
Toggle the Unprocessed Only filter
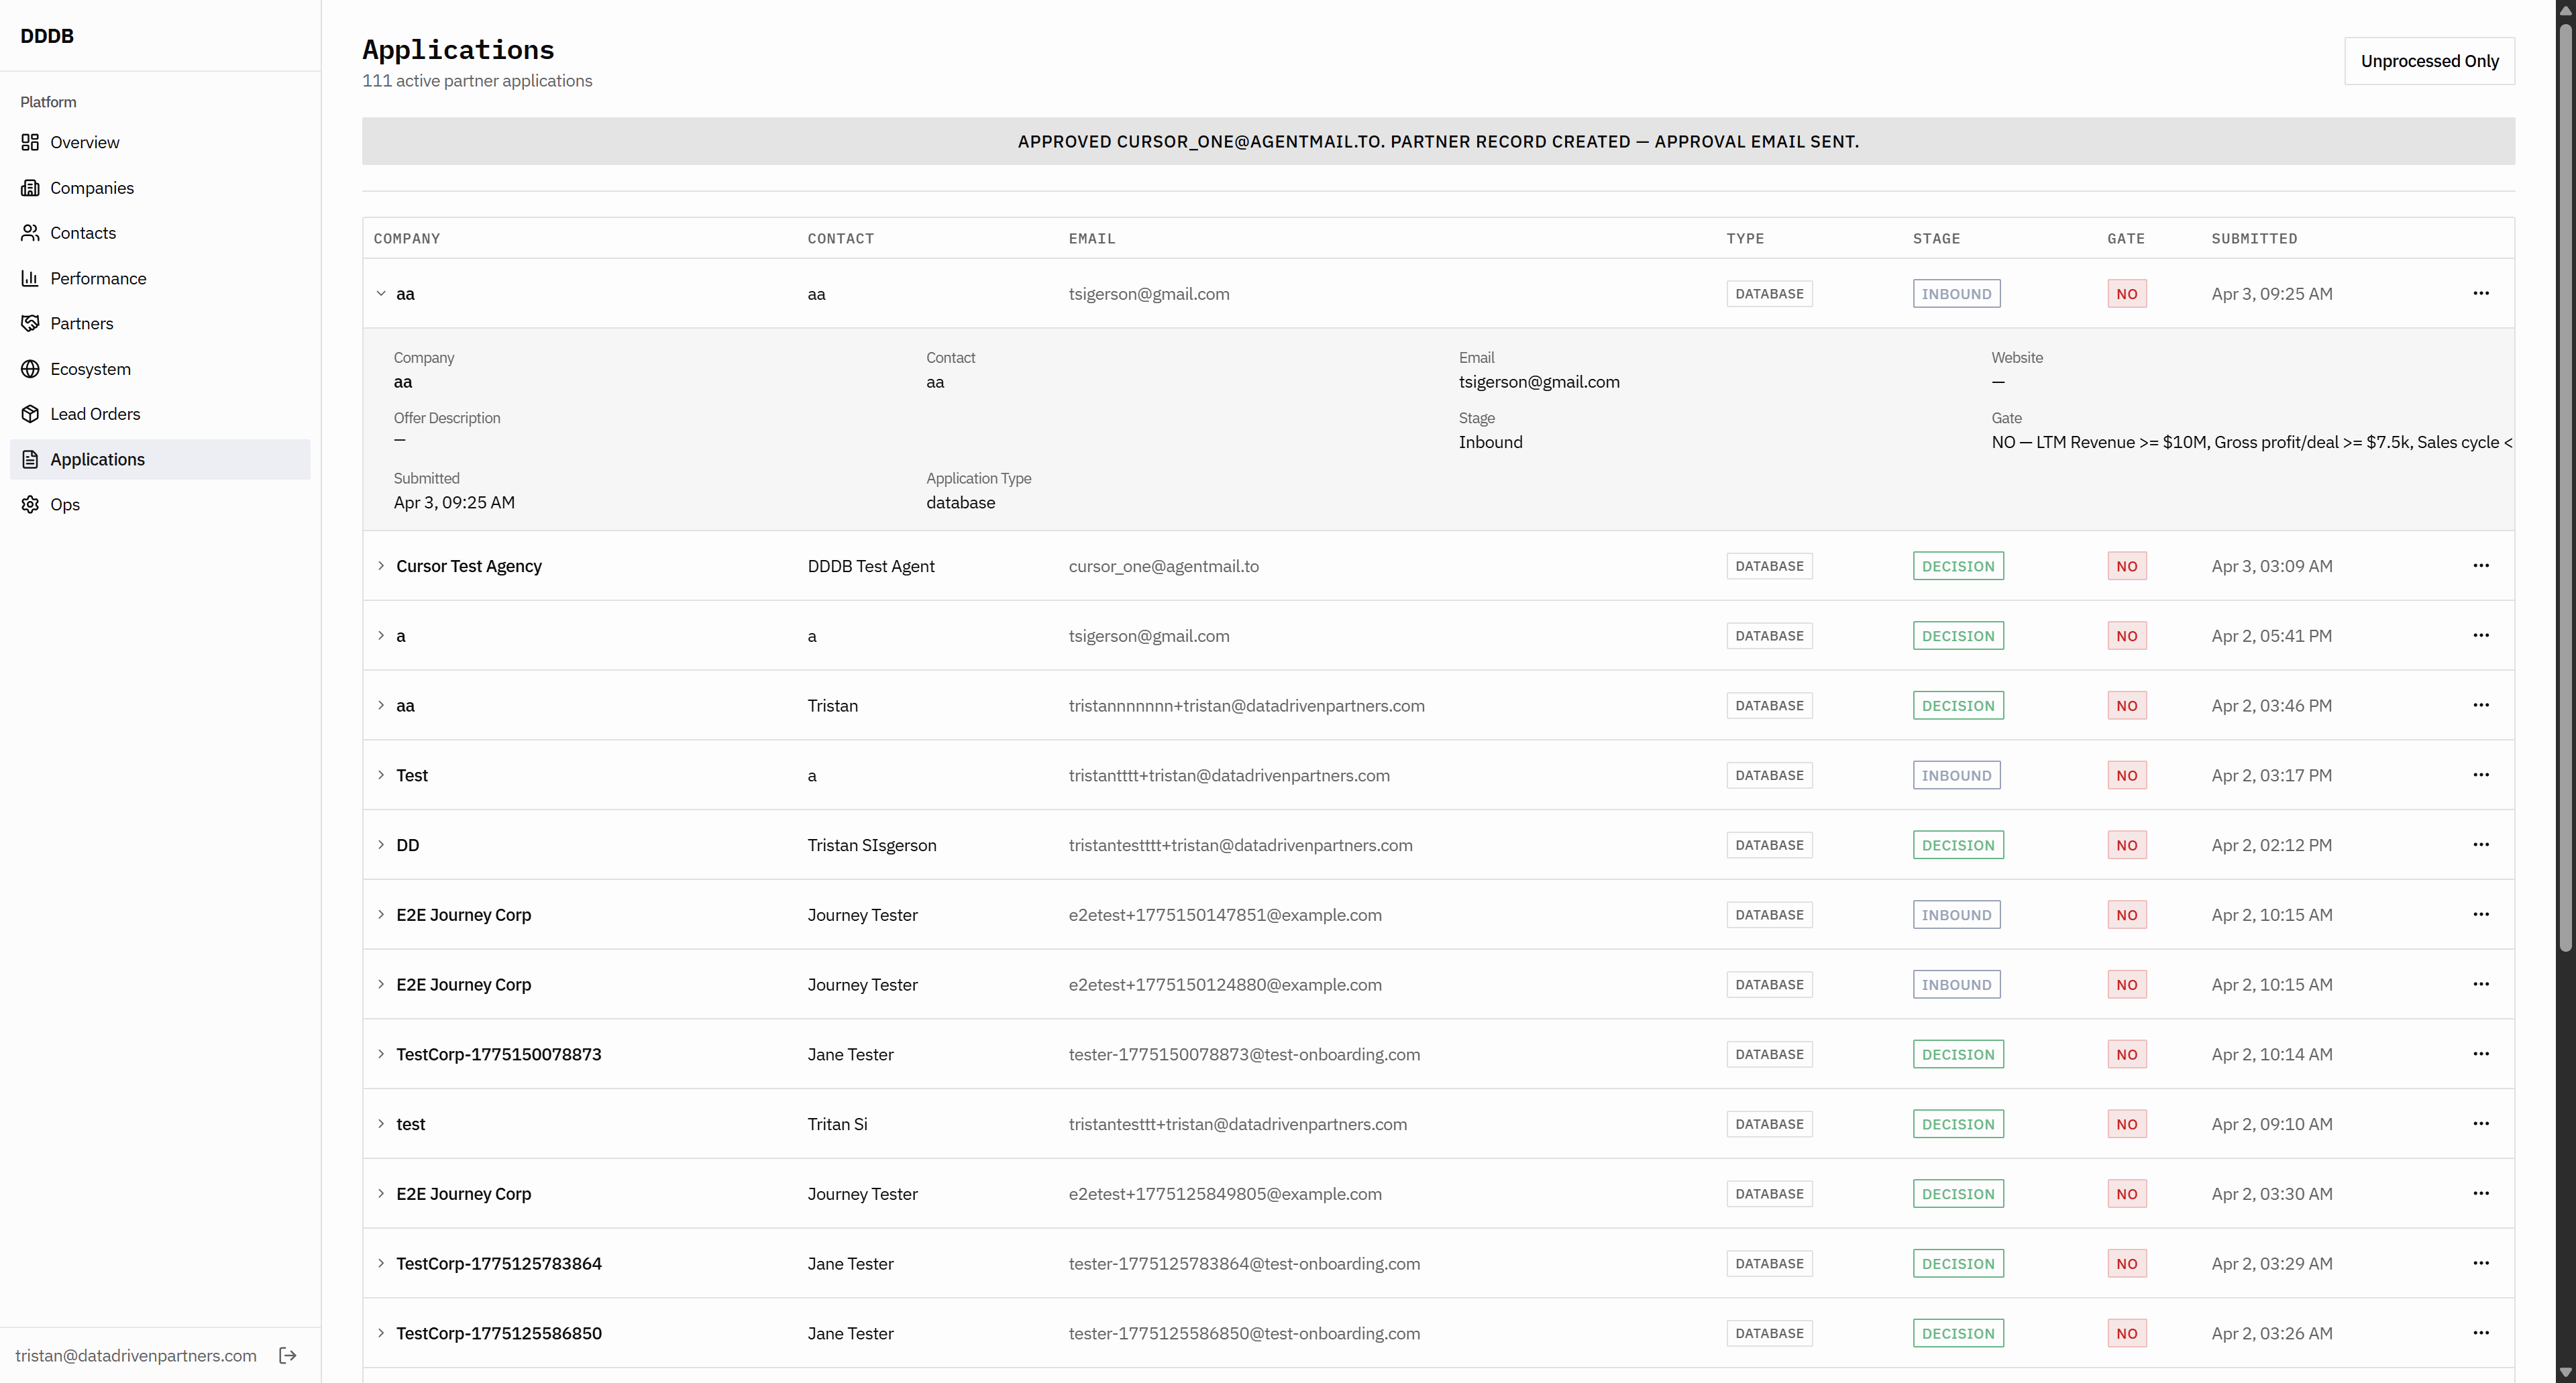coord(2428,61)
